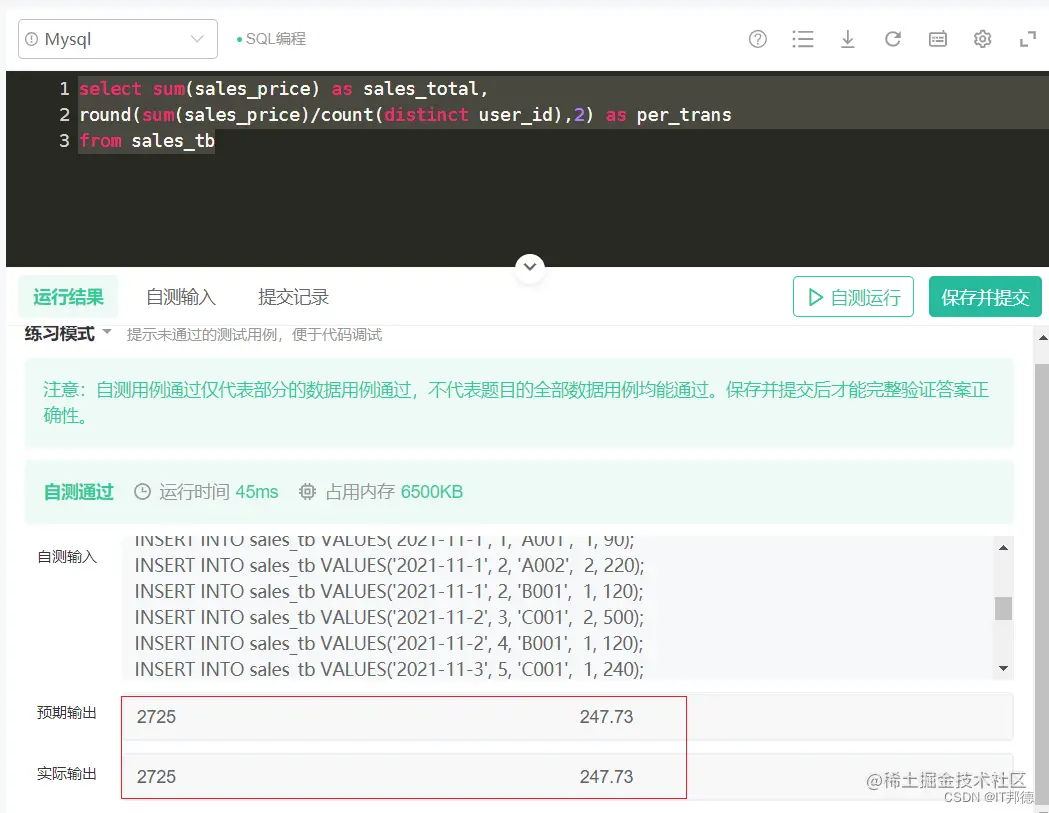Click the 自测通过 status text
This screenshot has width=1049, height=813.
[78, 492]
